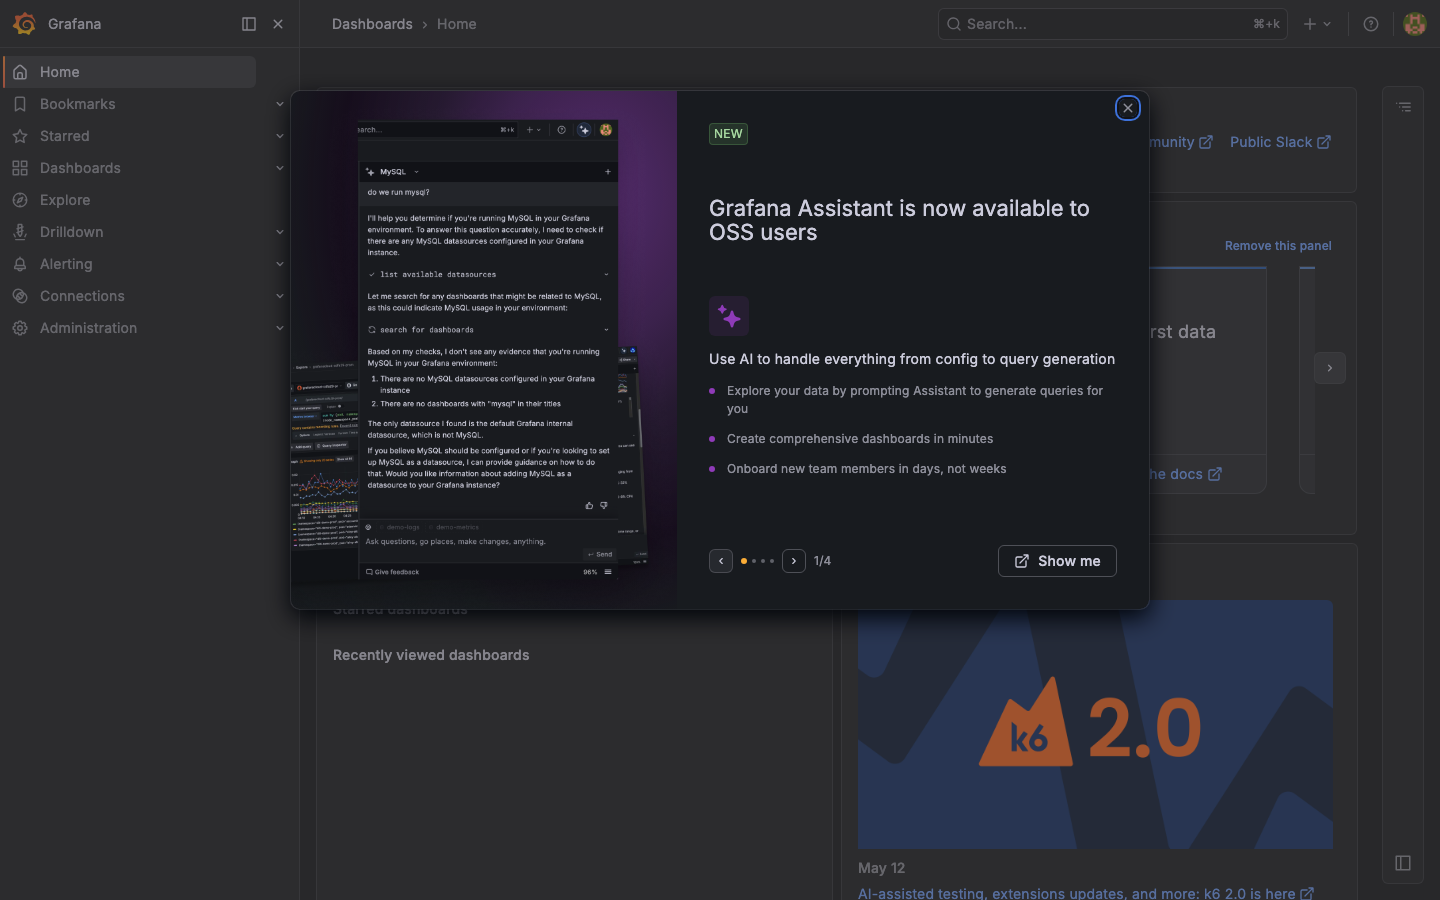Image resolution: width=1440 pixels, height=900 pixels.
Task: Click the Administration gear icon
Action: click(x=20, y=328)
